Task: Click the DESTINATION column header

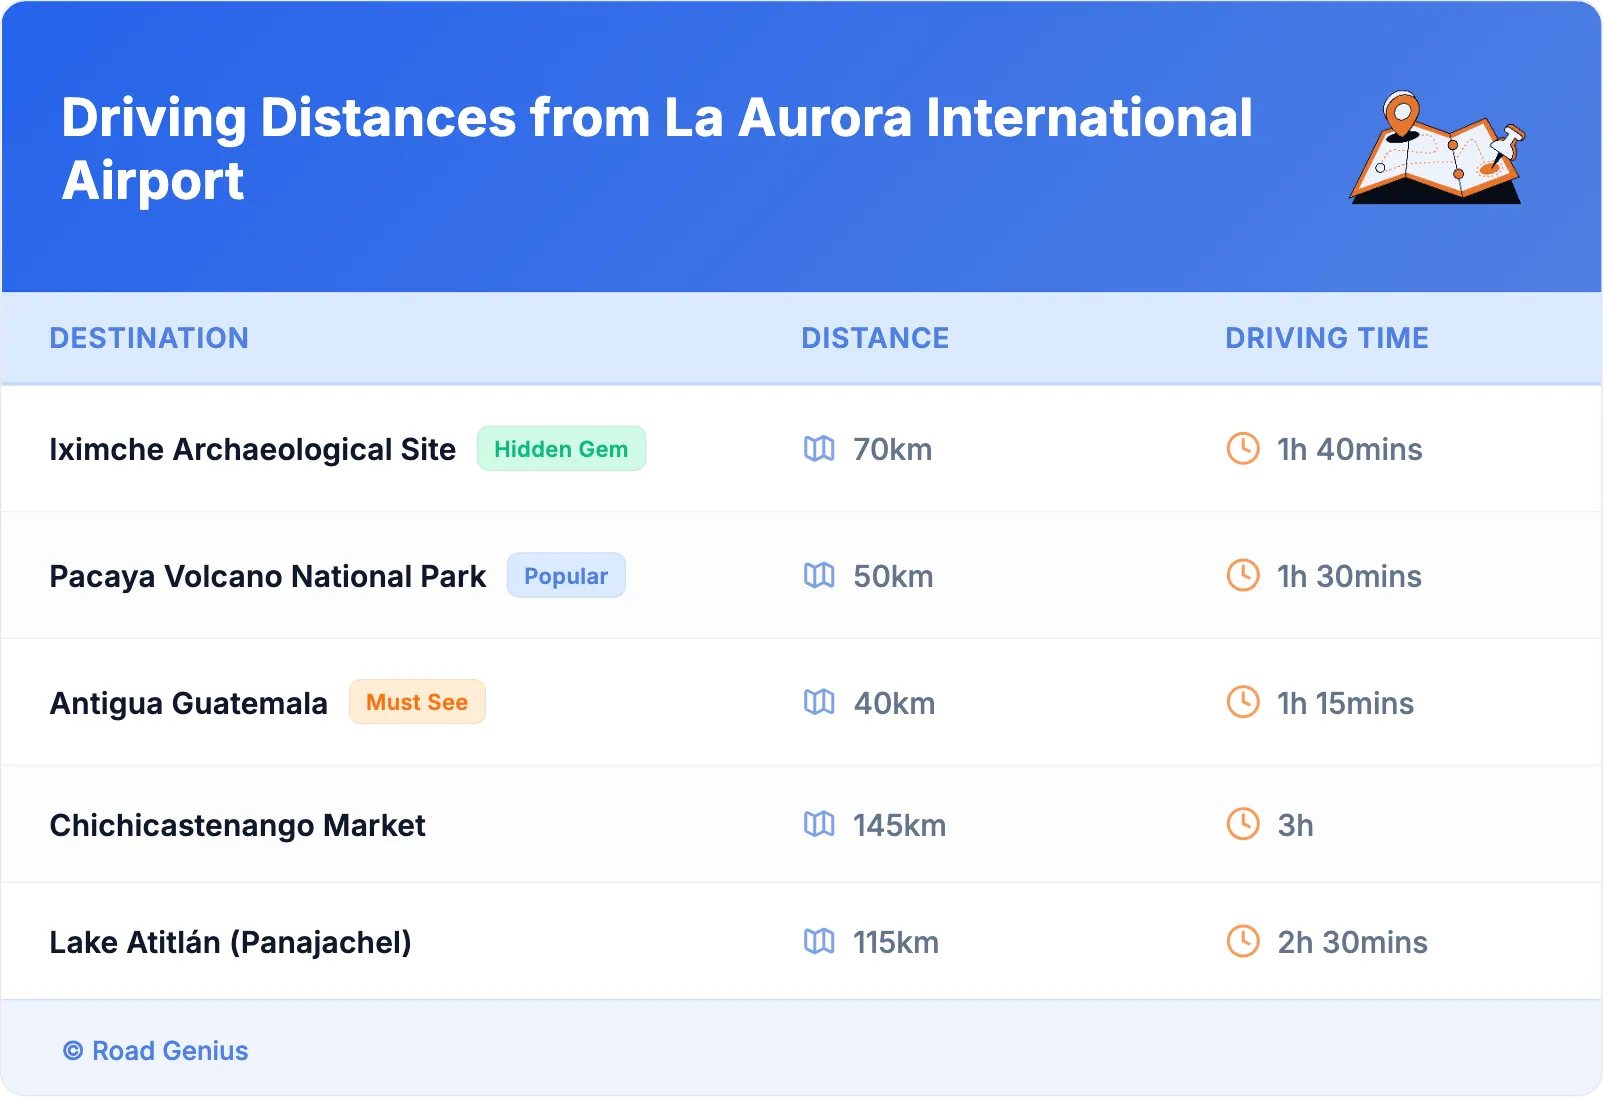Action: [x=149, y=338]
